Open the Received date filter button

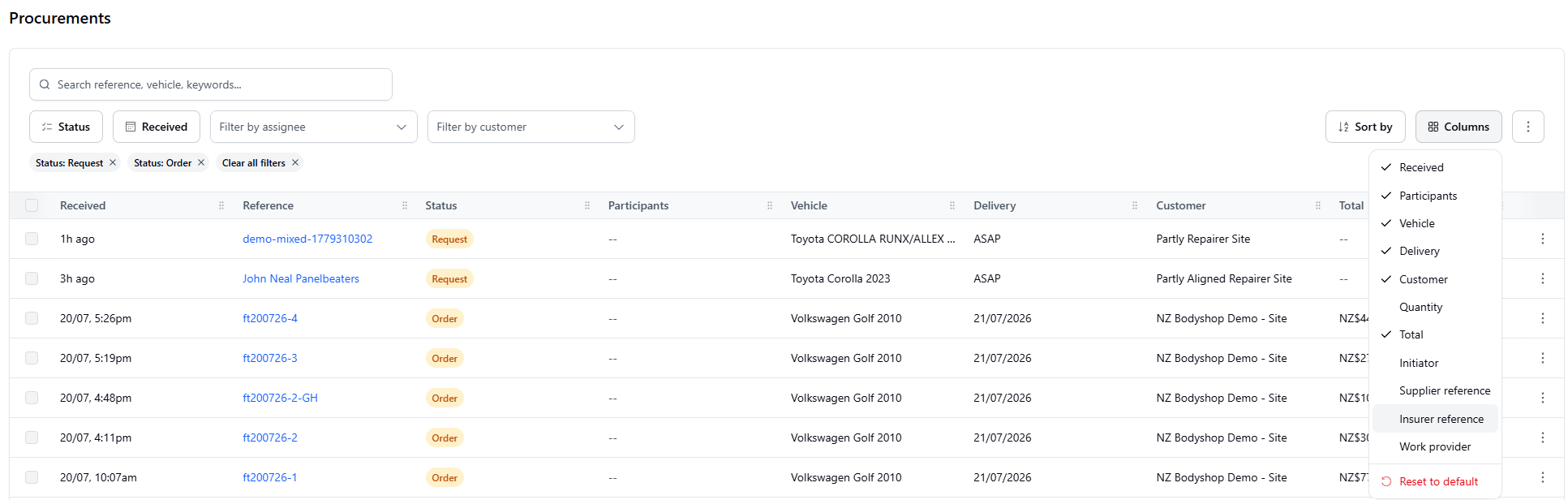click(156, 127)
